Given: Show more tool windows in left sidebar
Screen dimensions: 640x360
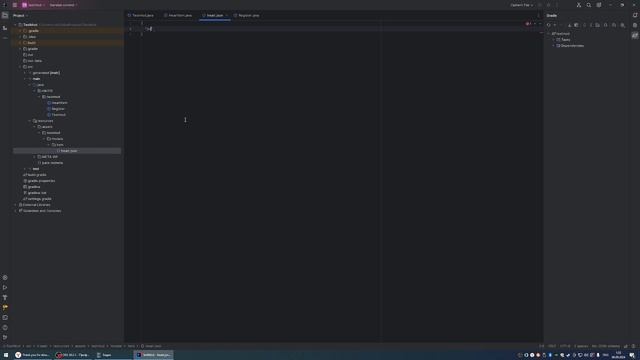Looking at the screenshot, I should (x=5, y=38).
